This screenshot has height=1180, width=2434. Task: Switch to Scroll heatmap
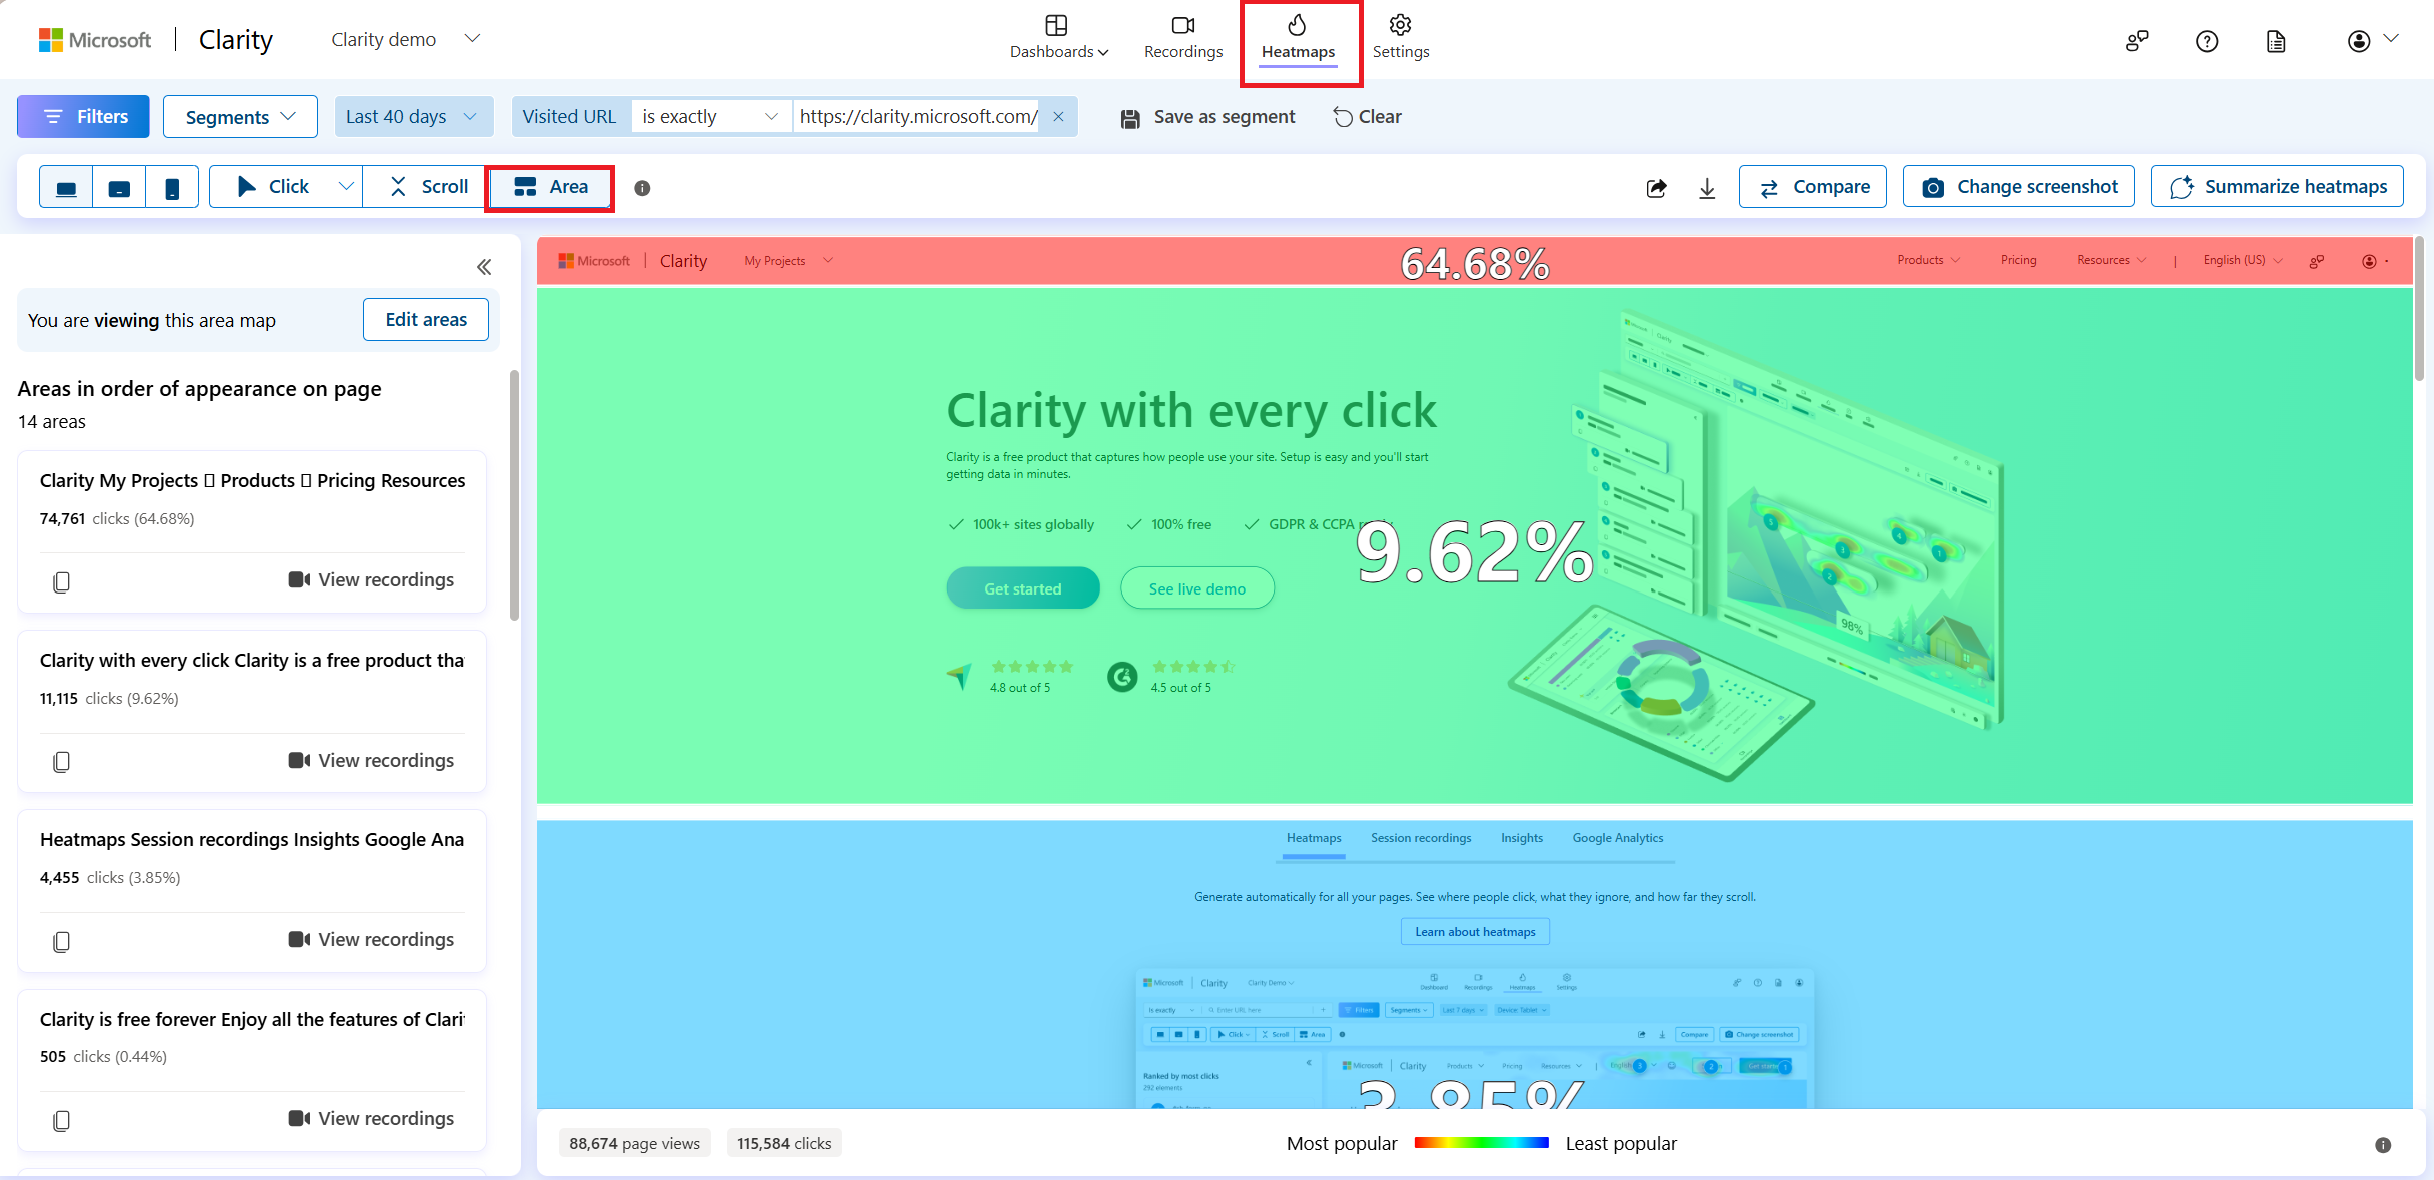pos(427,187)
